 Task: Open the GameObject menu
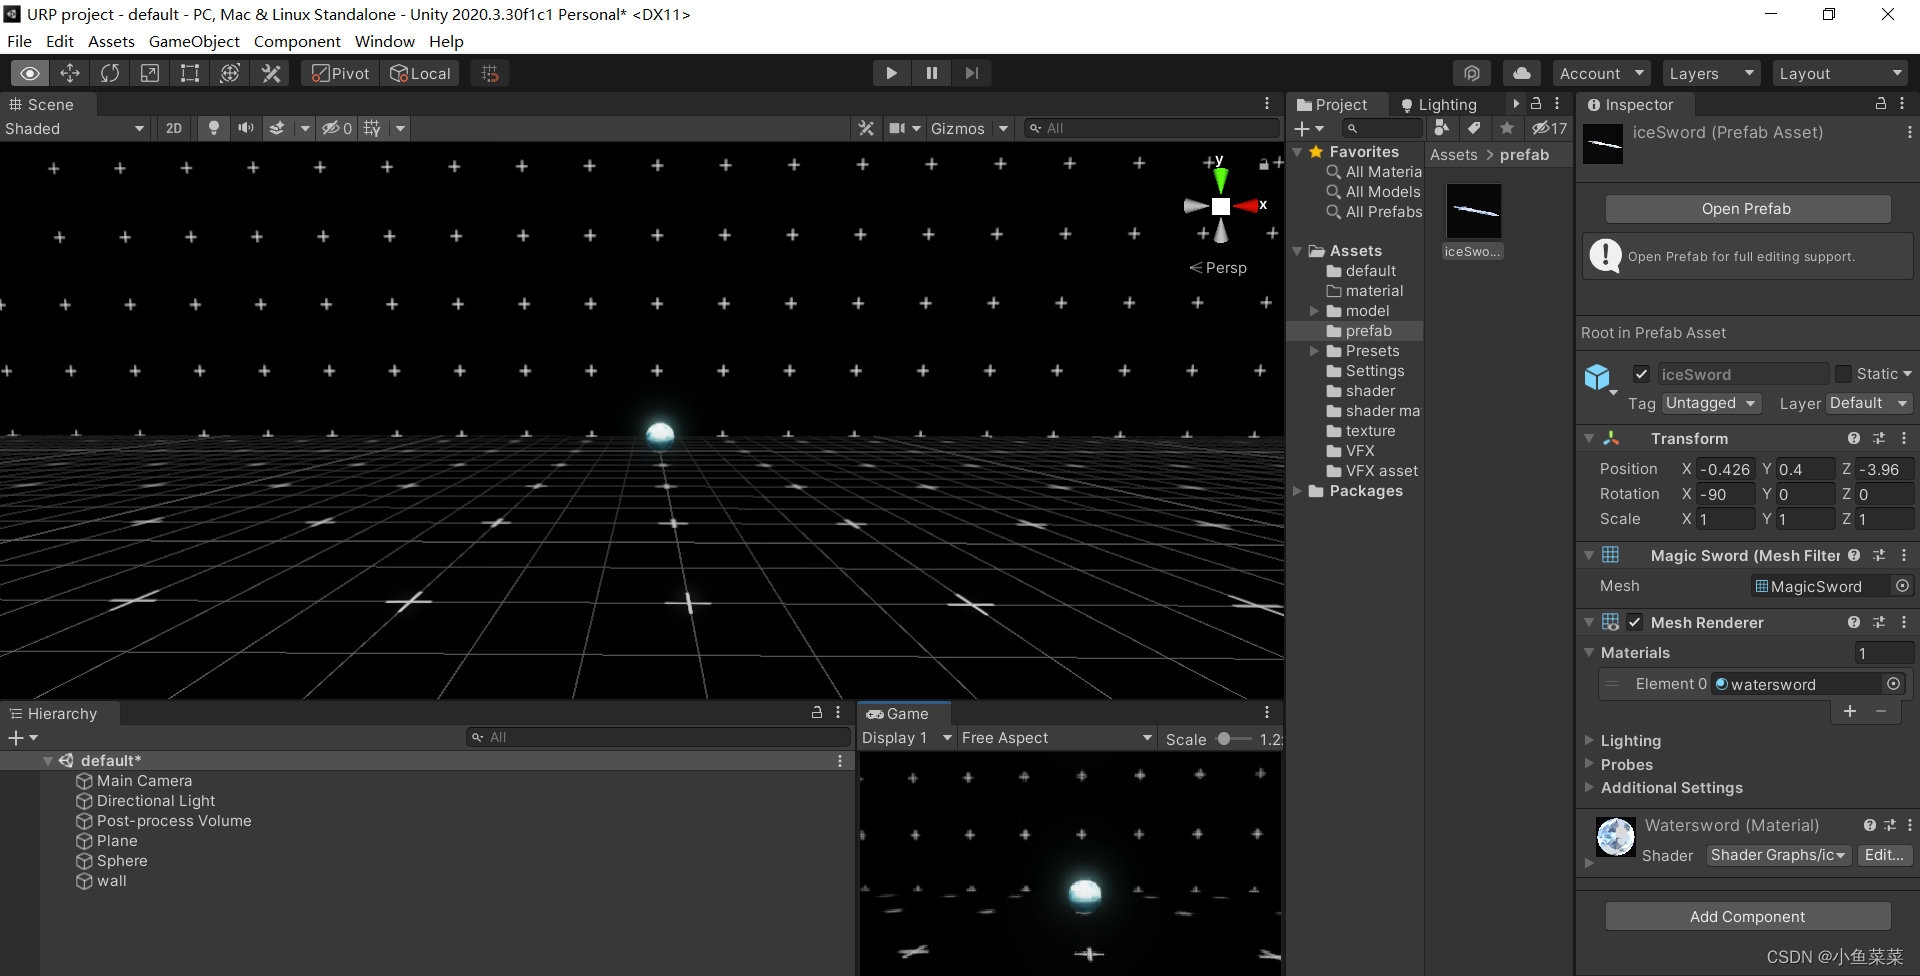[x=194, y=41]
